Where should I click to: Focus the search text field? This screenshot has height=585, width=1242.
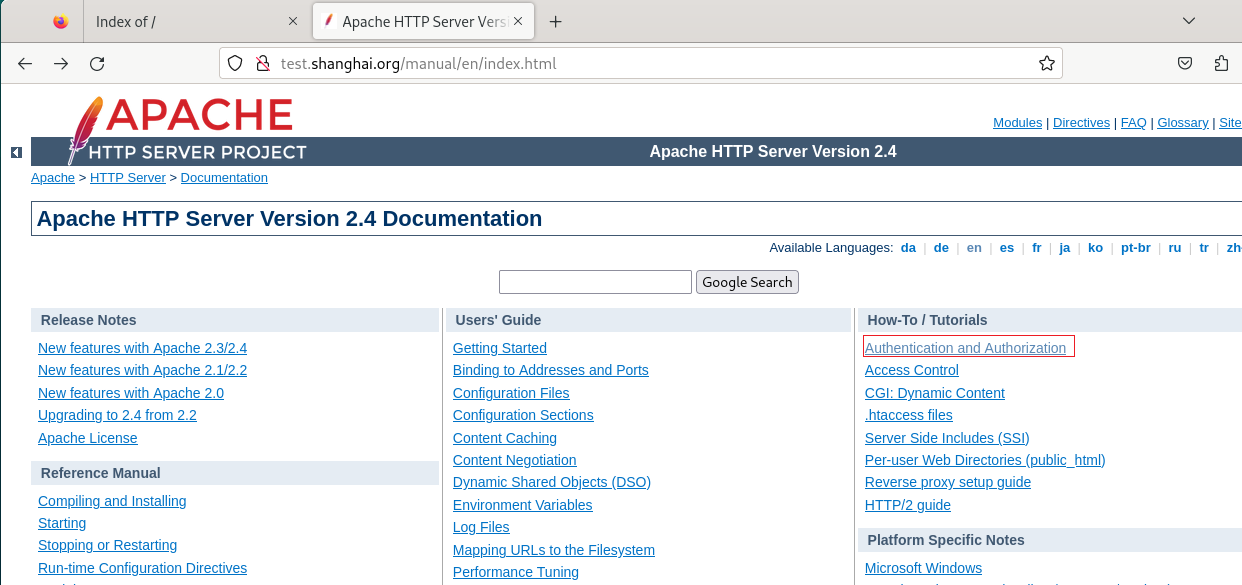pyautogui.click(x=595, y=282)
